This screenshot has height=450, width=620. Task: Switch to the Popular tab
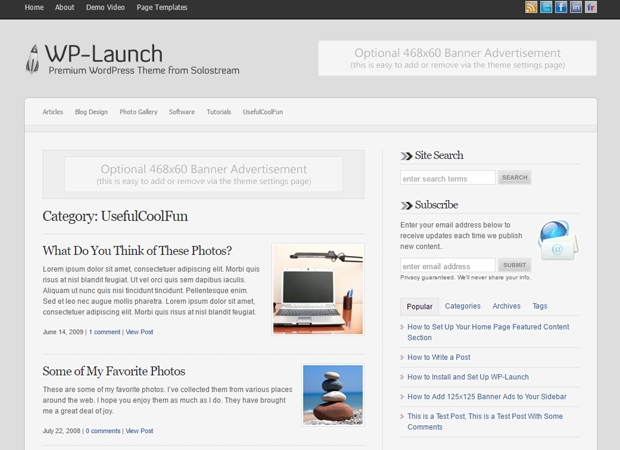[x=420, y=306]
